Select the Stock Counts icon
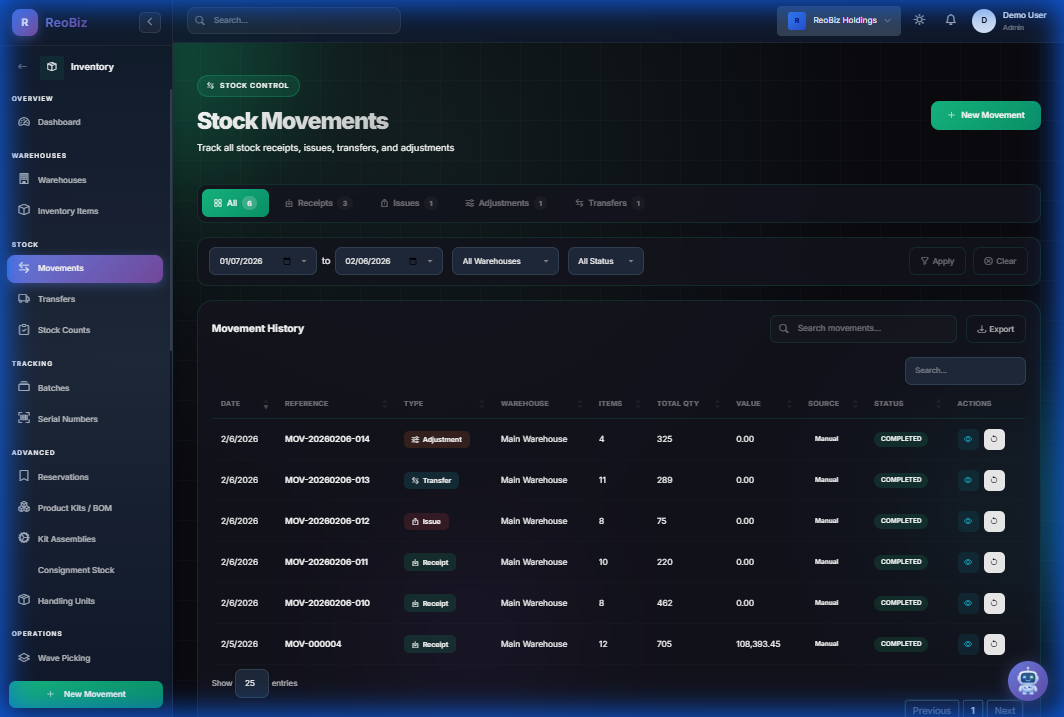The height and width of the screenshot is (717, 1064). pyautogui.click(x=23, y=329)
